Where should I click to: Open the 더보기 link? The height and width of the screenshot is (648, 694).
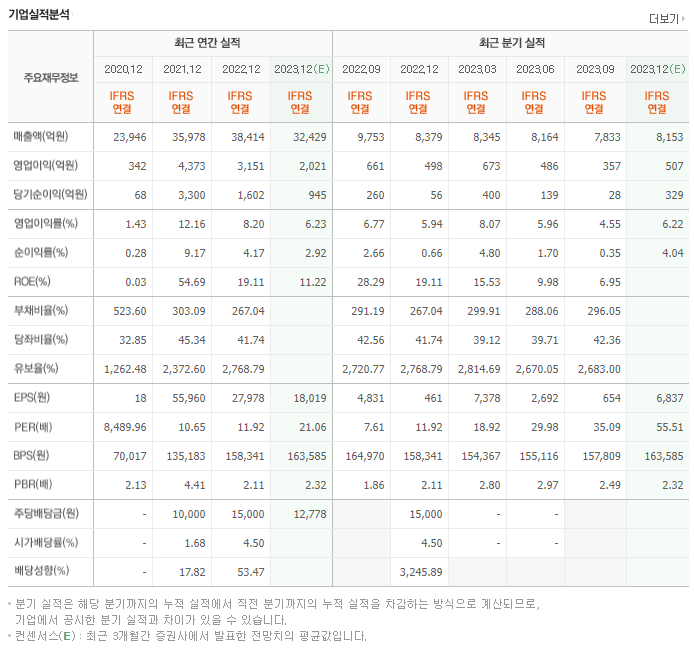664,19
